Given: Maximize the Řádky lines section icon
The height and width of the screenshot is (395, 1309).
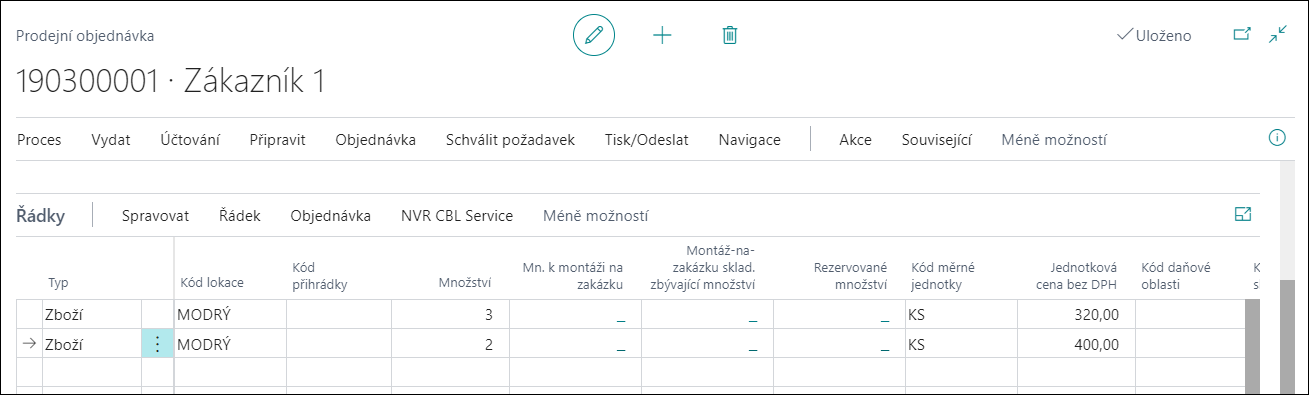Looking at the screenshot, I should (x=1243, y=214).
